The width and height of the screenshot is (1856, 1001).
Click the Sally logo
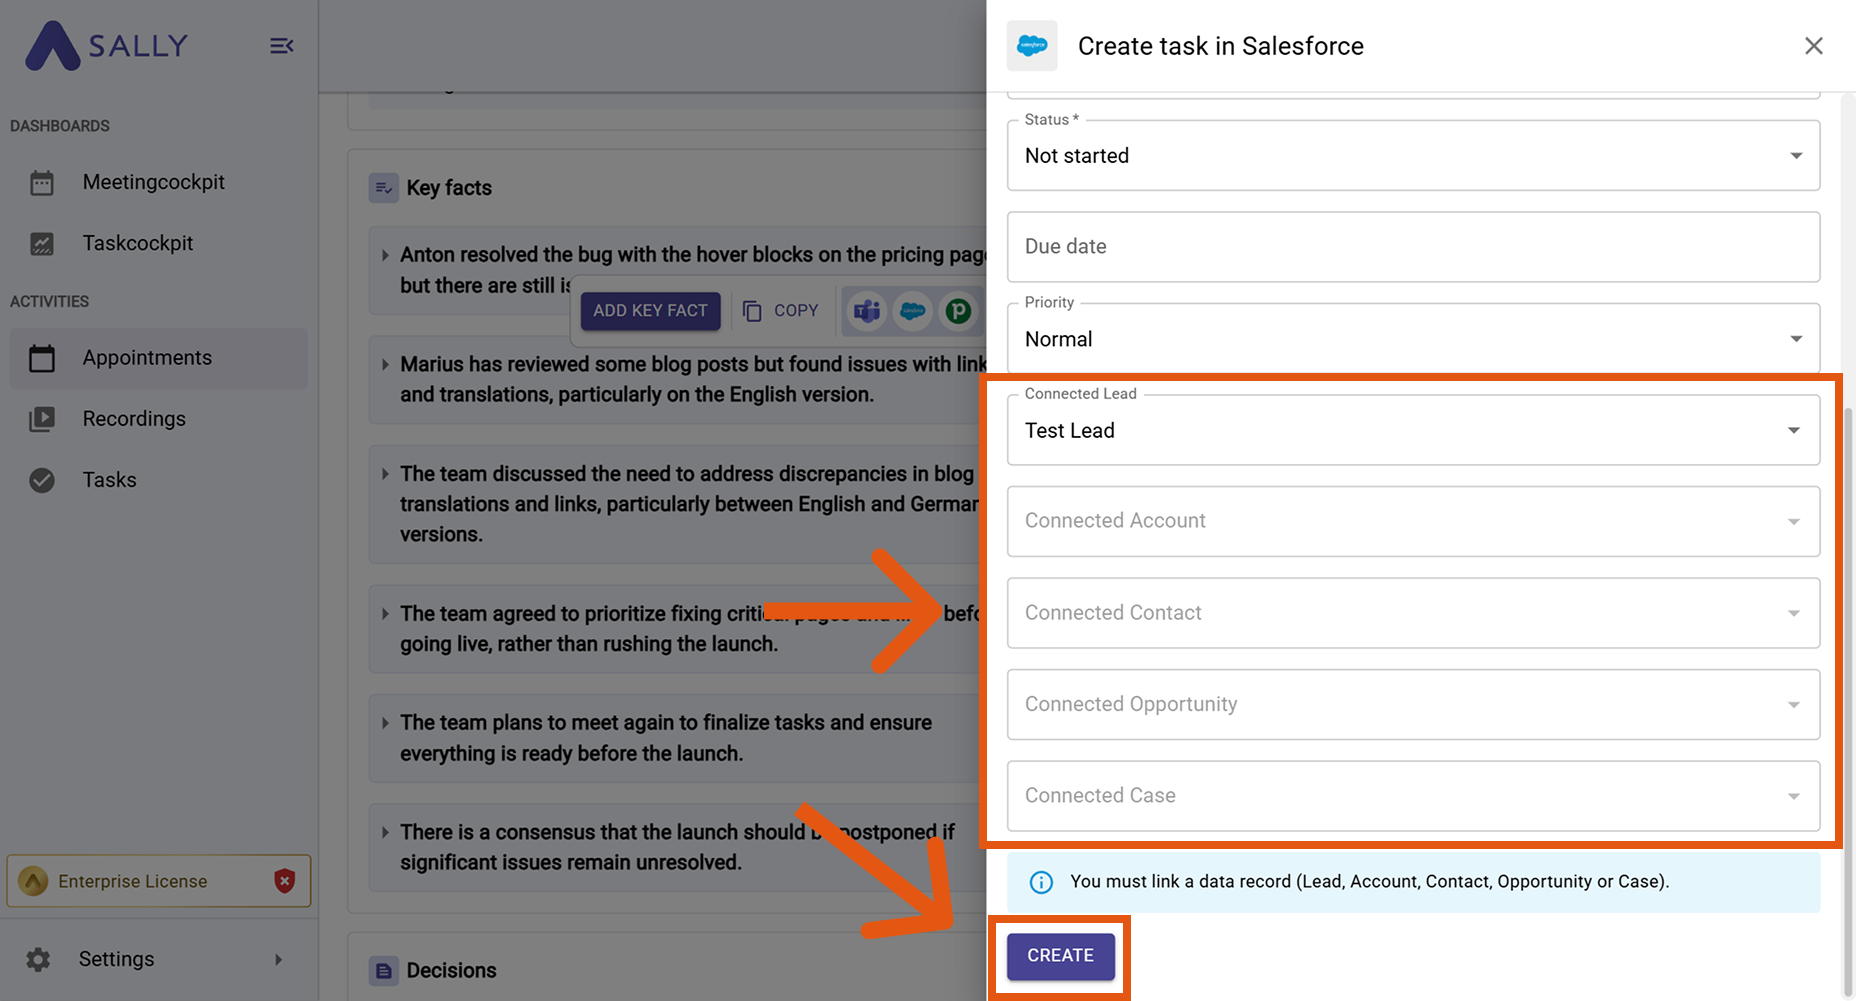click(x=106, y=46)
